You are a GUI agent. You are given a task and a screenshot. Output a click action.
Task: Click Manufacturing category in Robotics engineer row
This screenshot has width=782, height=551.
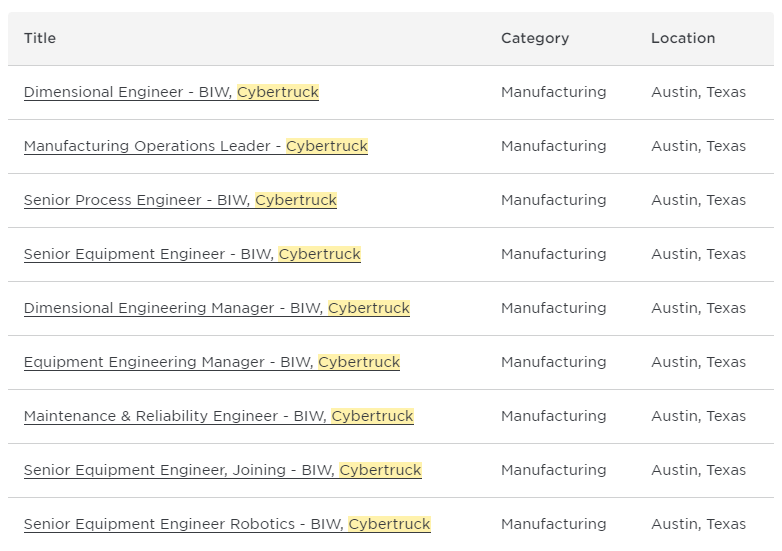(x=553, y=524)
